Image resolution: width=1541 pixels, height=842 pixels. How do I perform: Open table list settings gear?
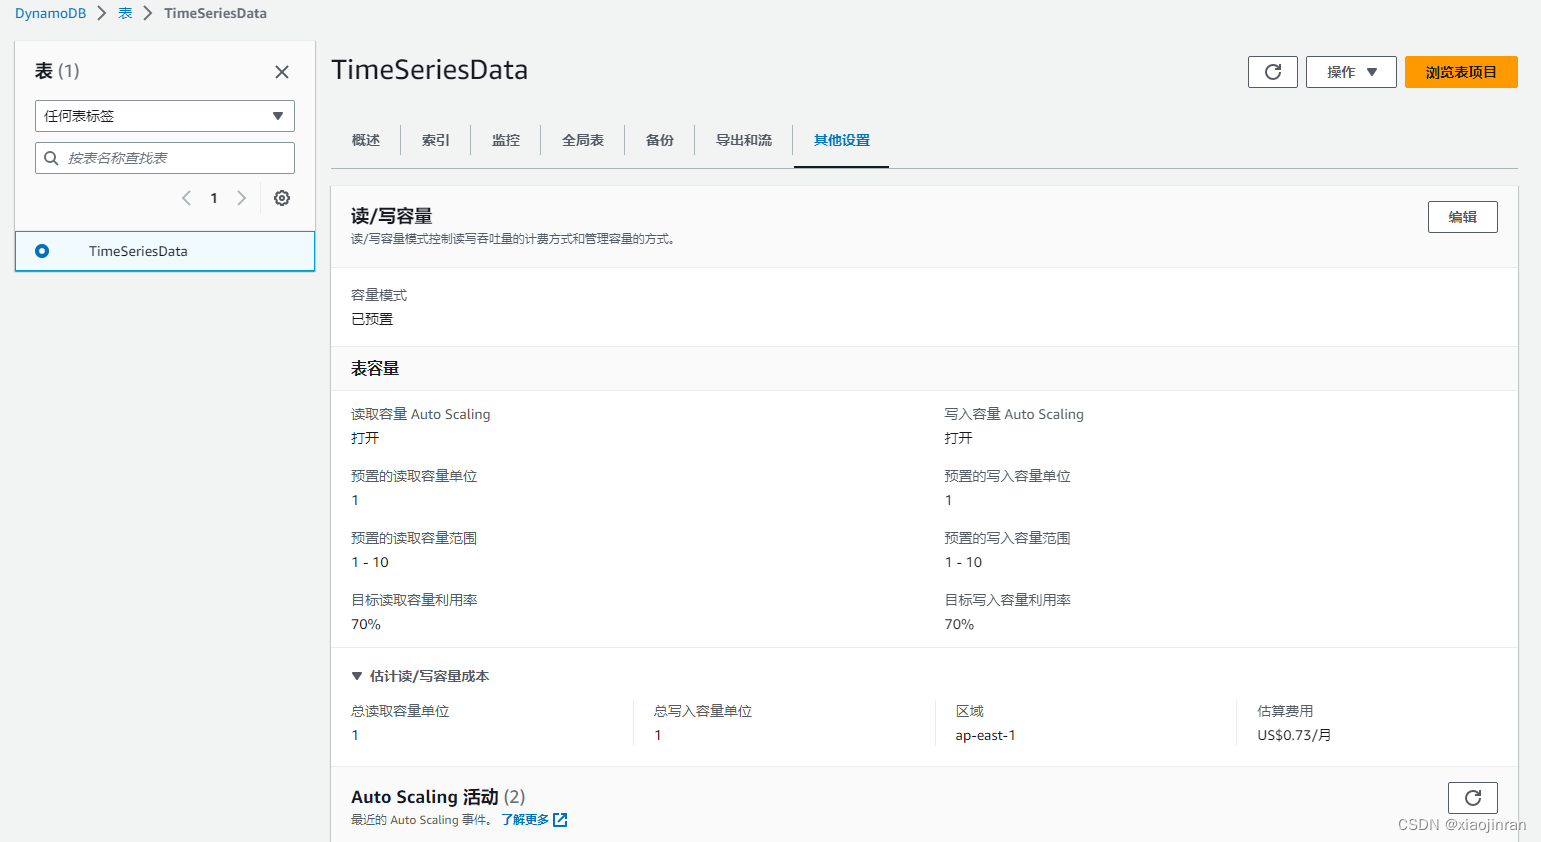[282, 198]
